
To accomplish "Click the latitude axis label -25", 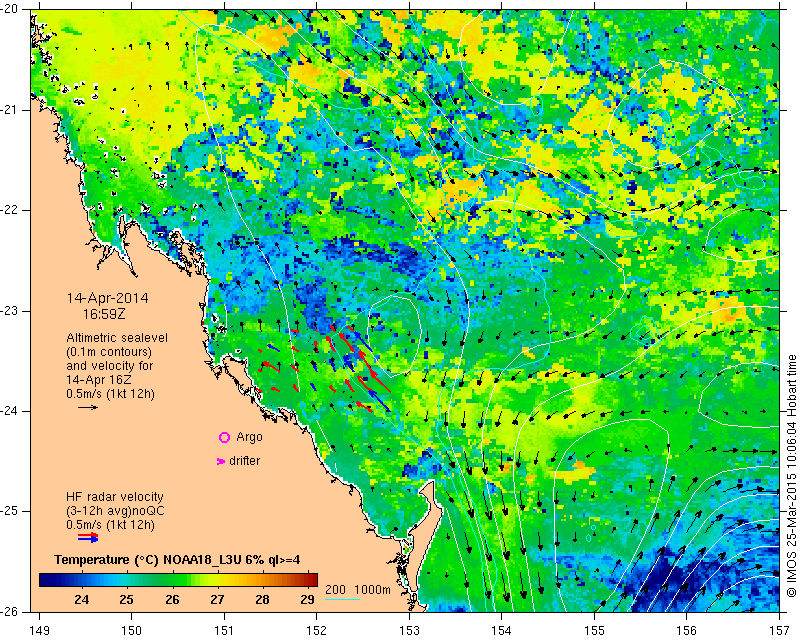I will (10, 511).
